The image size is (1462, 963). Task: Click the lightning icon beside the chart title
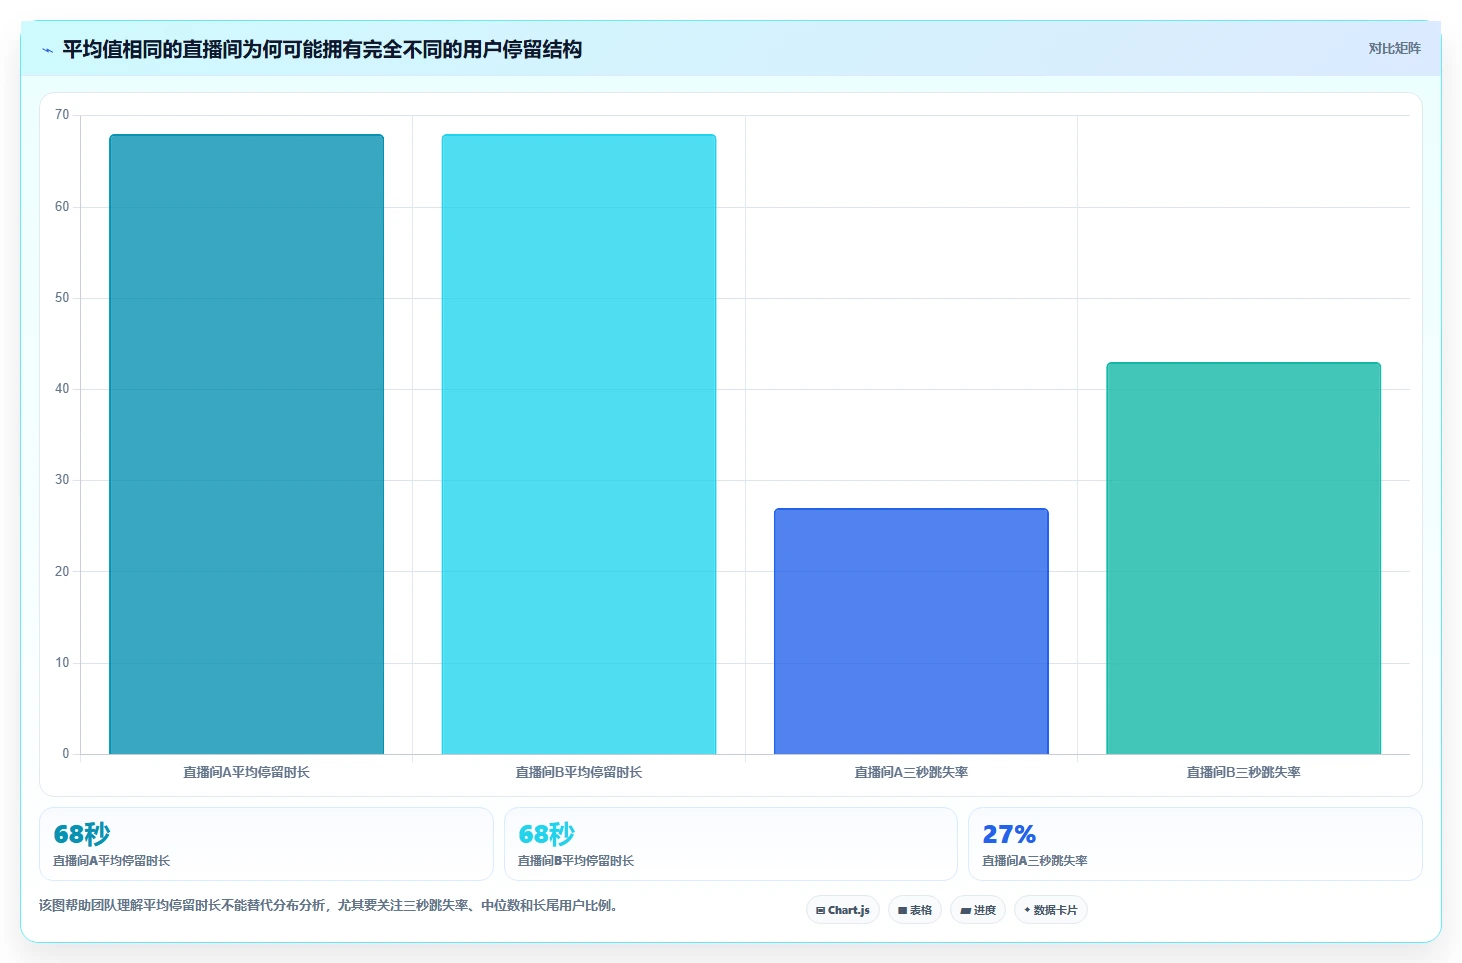[47, 50]
